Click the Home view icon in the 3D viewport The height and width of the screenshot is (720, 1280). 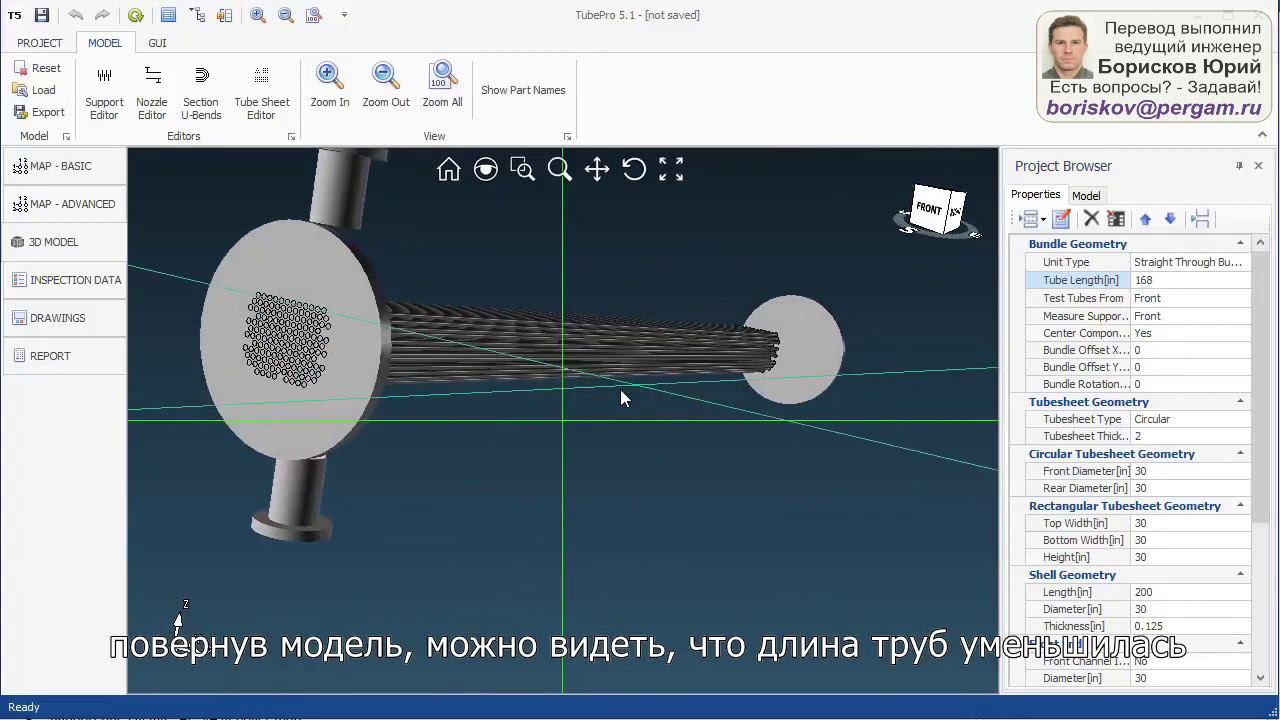point(449,170)
